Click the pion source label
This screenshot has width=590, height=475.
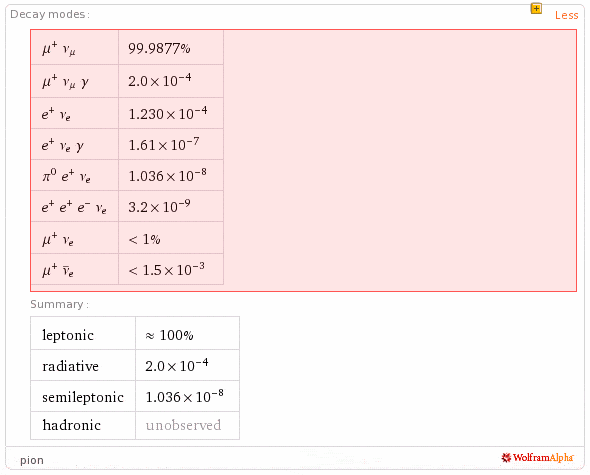pos(32,460)
